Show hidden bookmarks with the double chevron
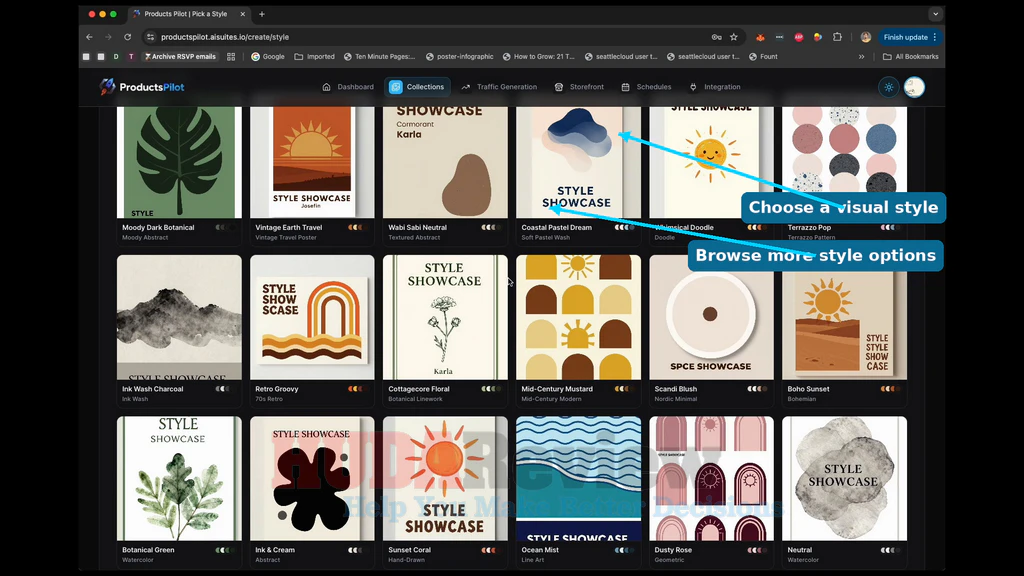The width and height of the screenshot is (1024, 576). pos(861,57)
